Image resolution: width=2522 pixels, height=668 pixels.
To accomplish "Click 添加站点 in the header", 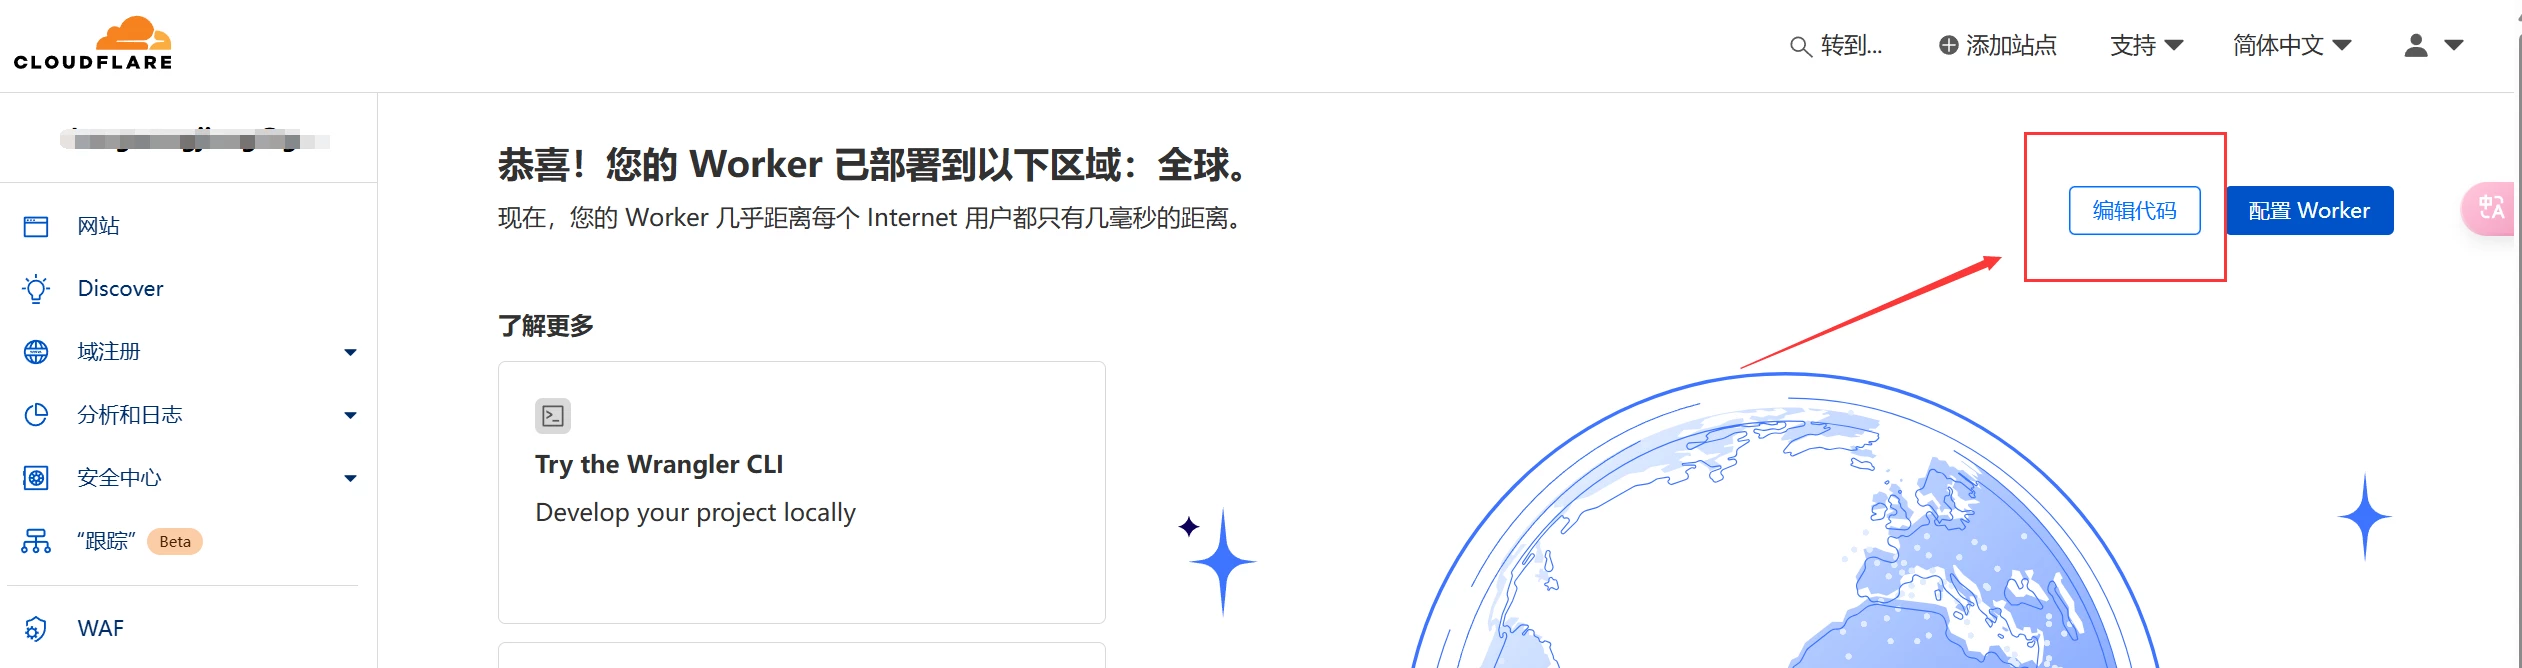I will click(x=1998, y=45).
